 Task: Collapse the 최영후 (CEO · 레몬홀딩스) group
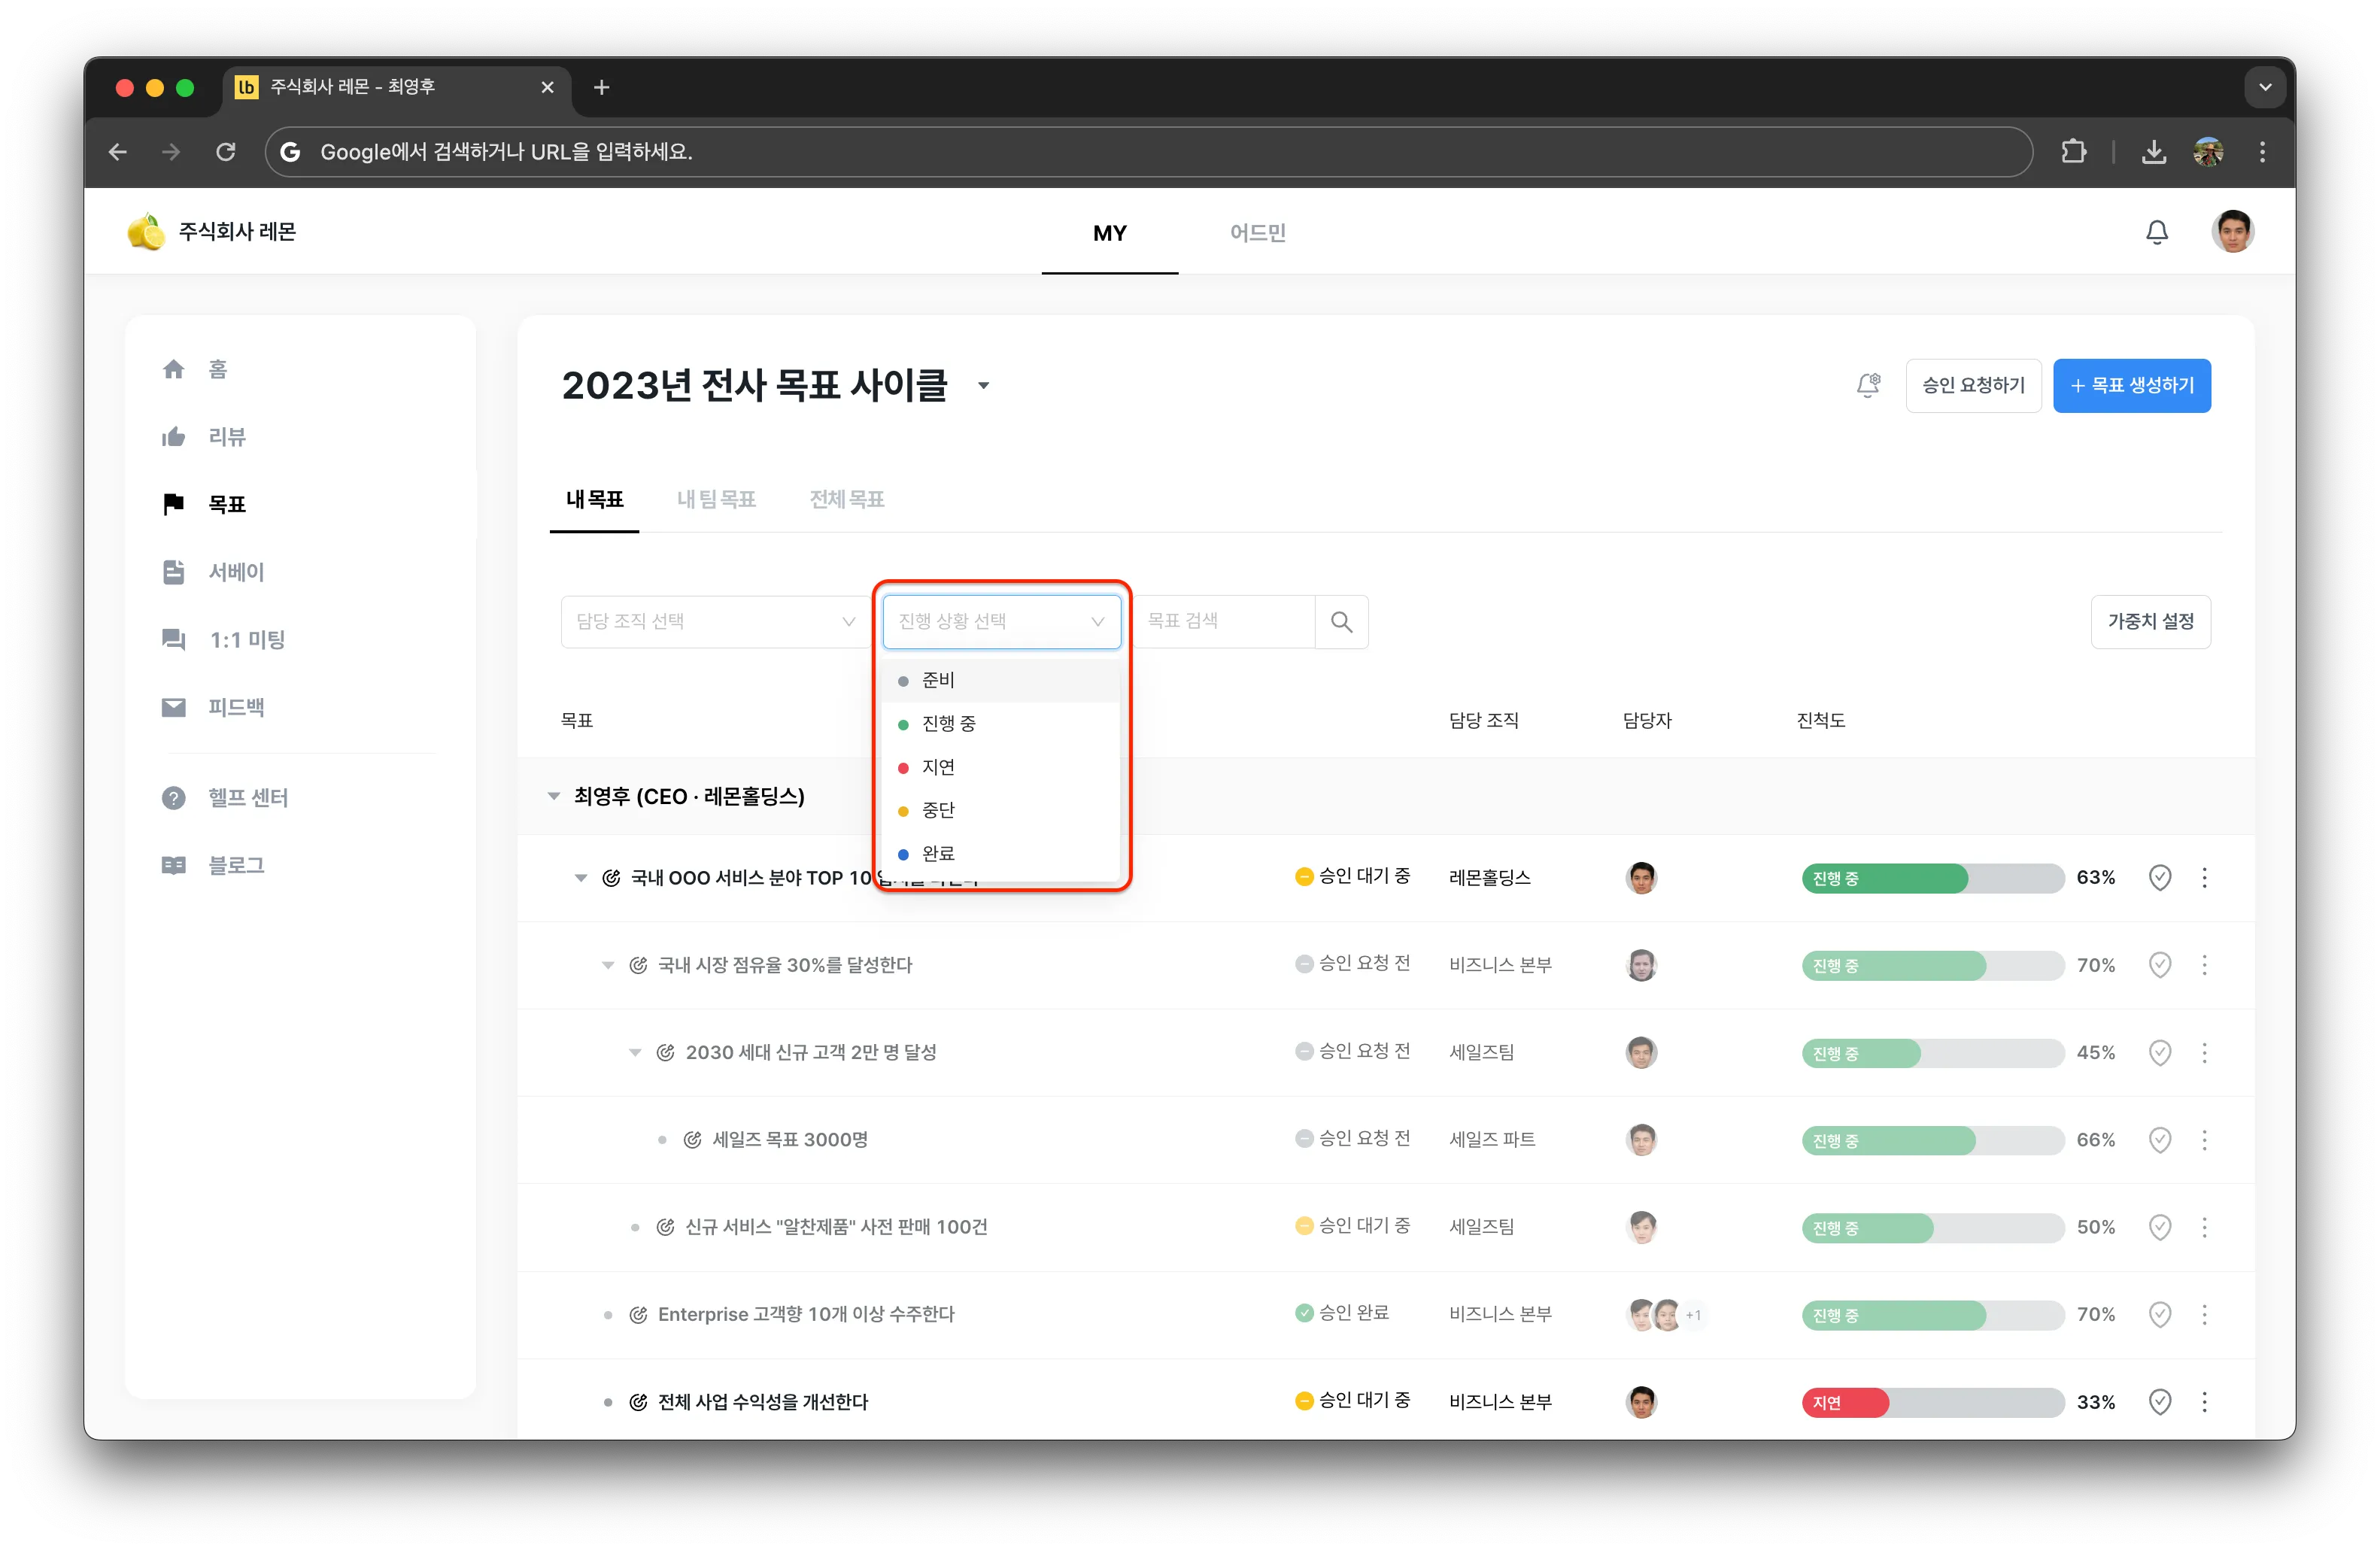point(554,797)
